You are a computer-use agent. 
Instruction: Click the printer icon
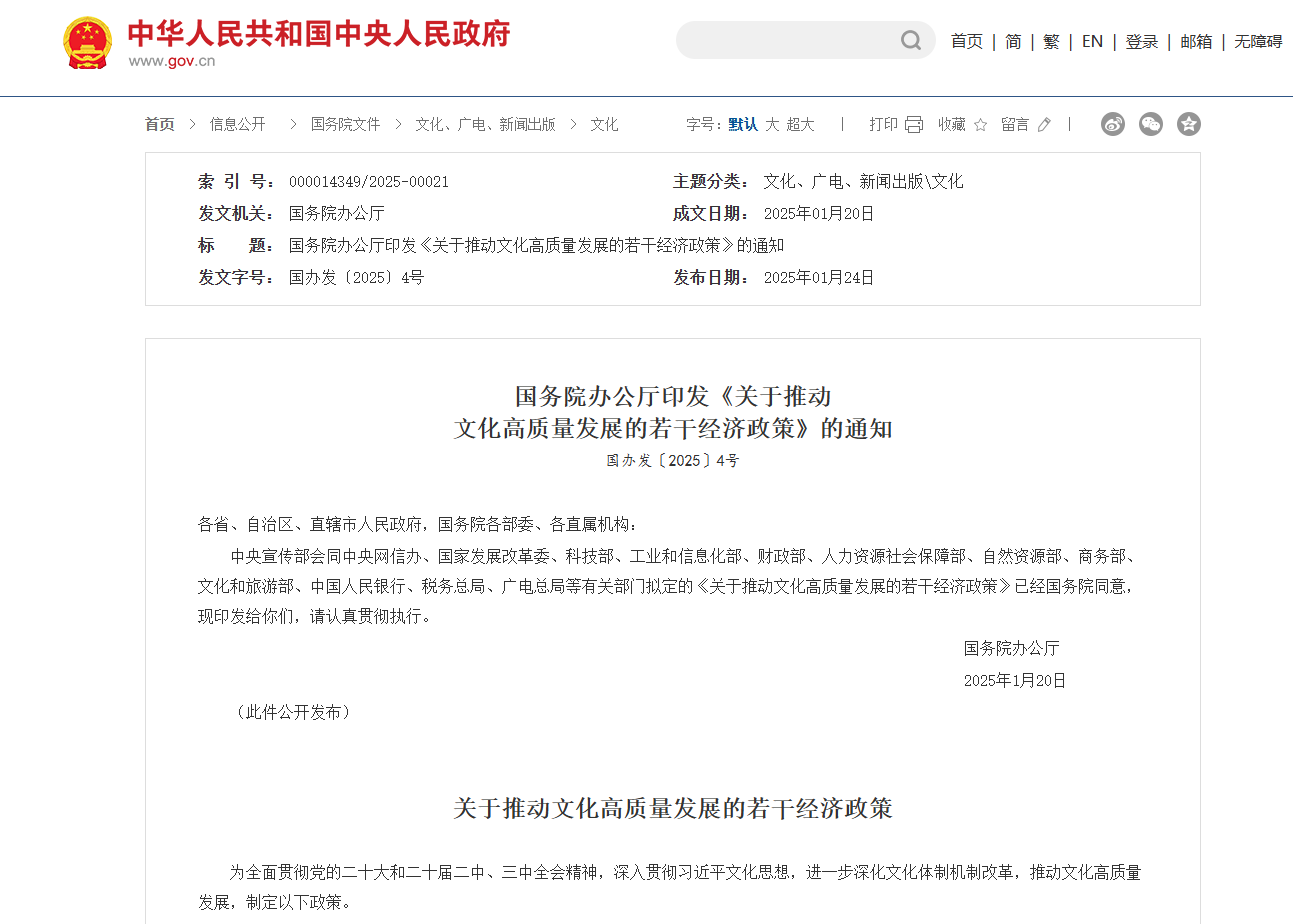click(x=914, y=124)
